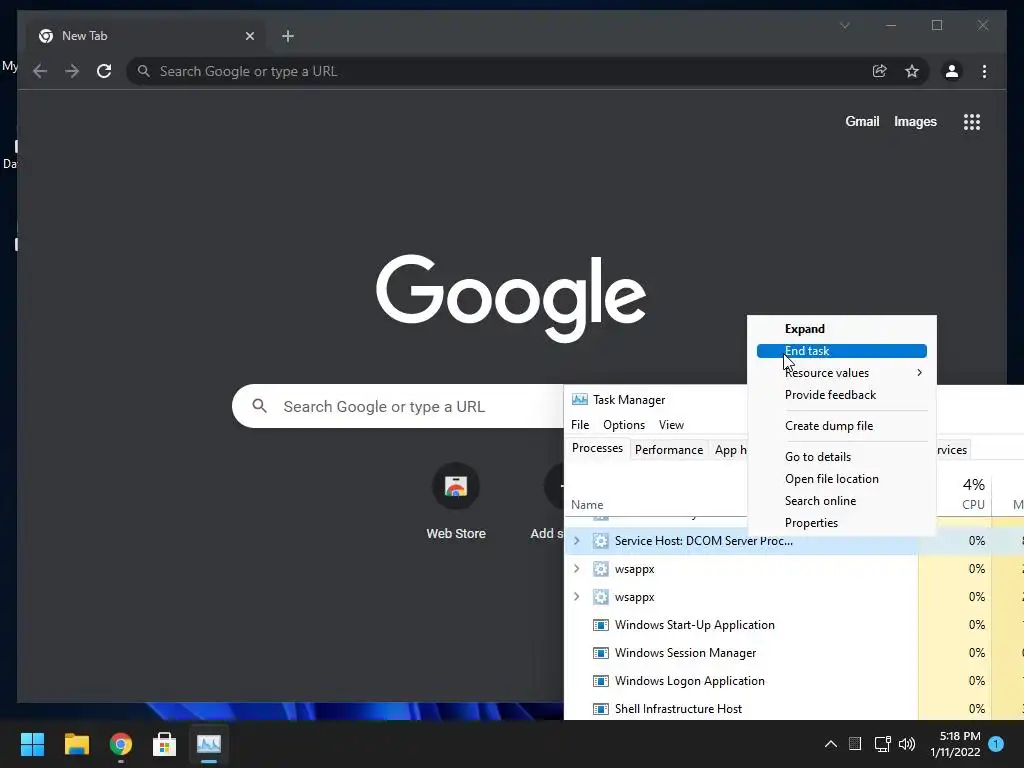Open the notification badge in tray

pyautogui.click(x=996, y=744)
